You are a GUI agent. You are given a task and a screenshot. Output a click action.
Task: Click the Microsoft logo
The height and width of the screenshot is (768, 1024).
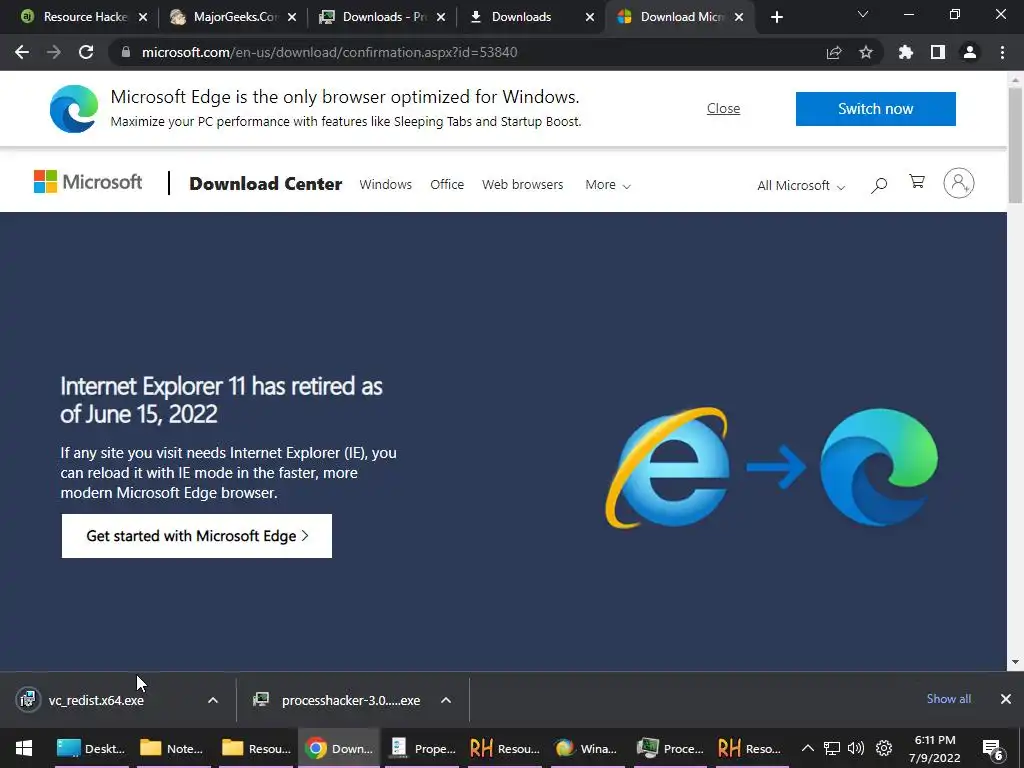pos(88,182)
